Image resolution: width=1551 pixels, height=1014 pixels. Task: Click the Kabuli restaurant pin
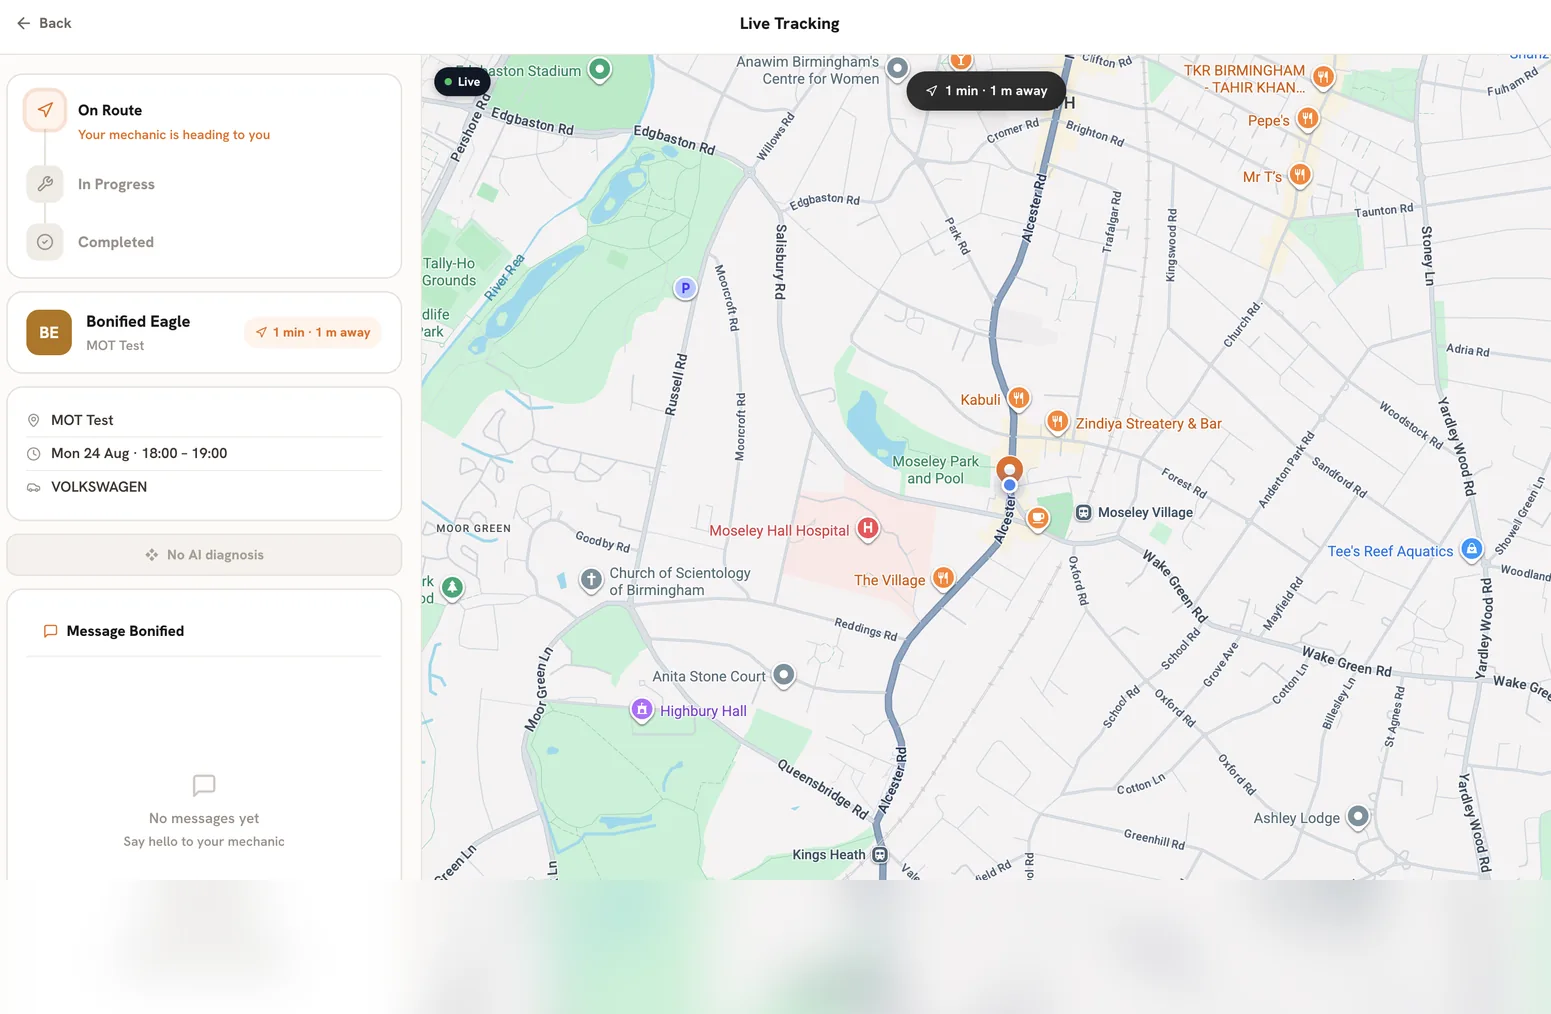click(x=1018, y=398)
